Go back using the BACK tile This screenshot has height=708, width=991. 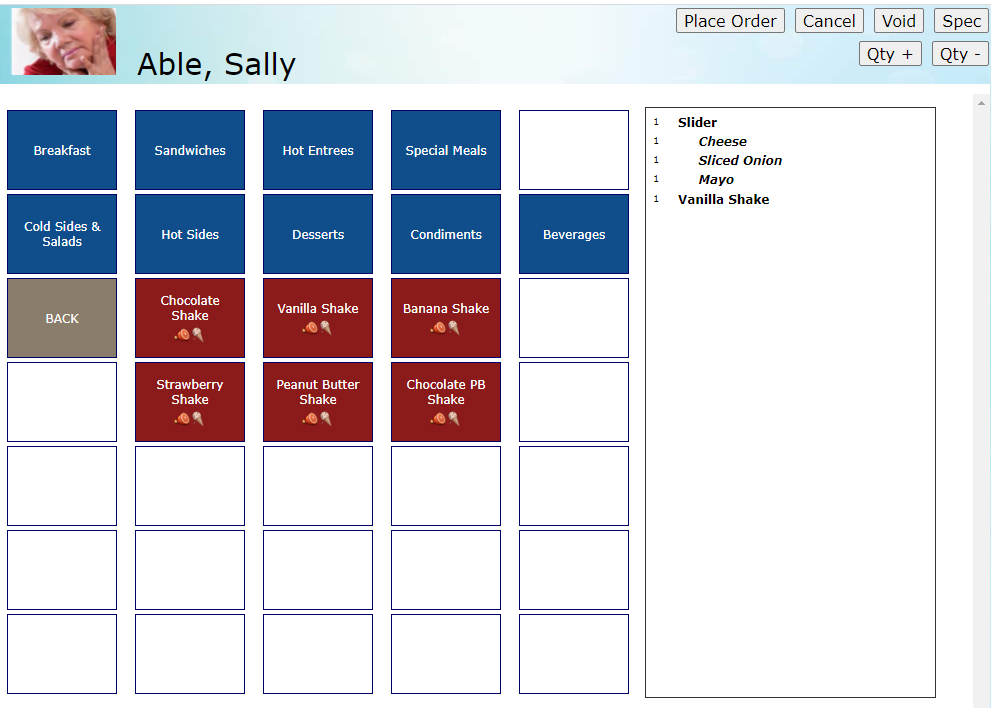[62, 318]
